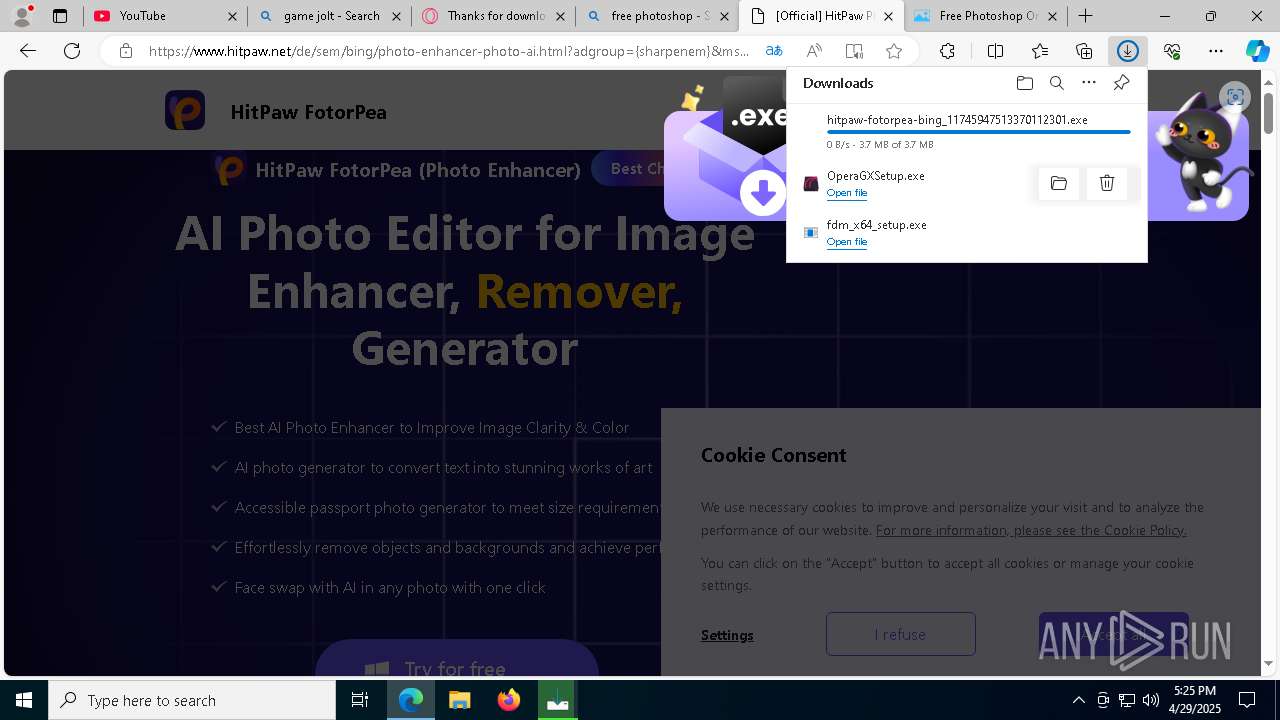Click the address bar URL
The image size is (1280, 720).
(449, 51)
